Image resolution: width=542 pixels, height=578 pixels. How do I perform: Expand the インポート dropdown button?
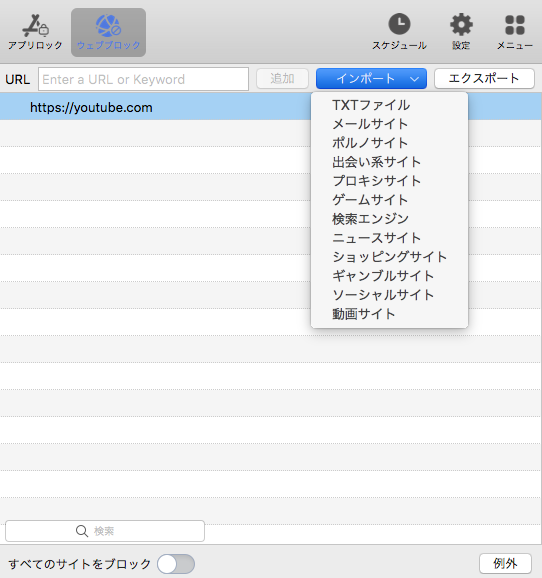371,79
